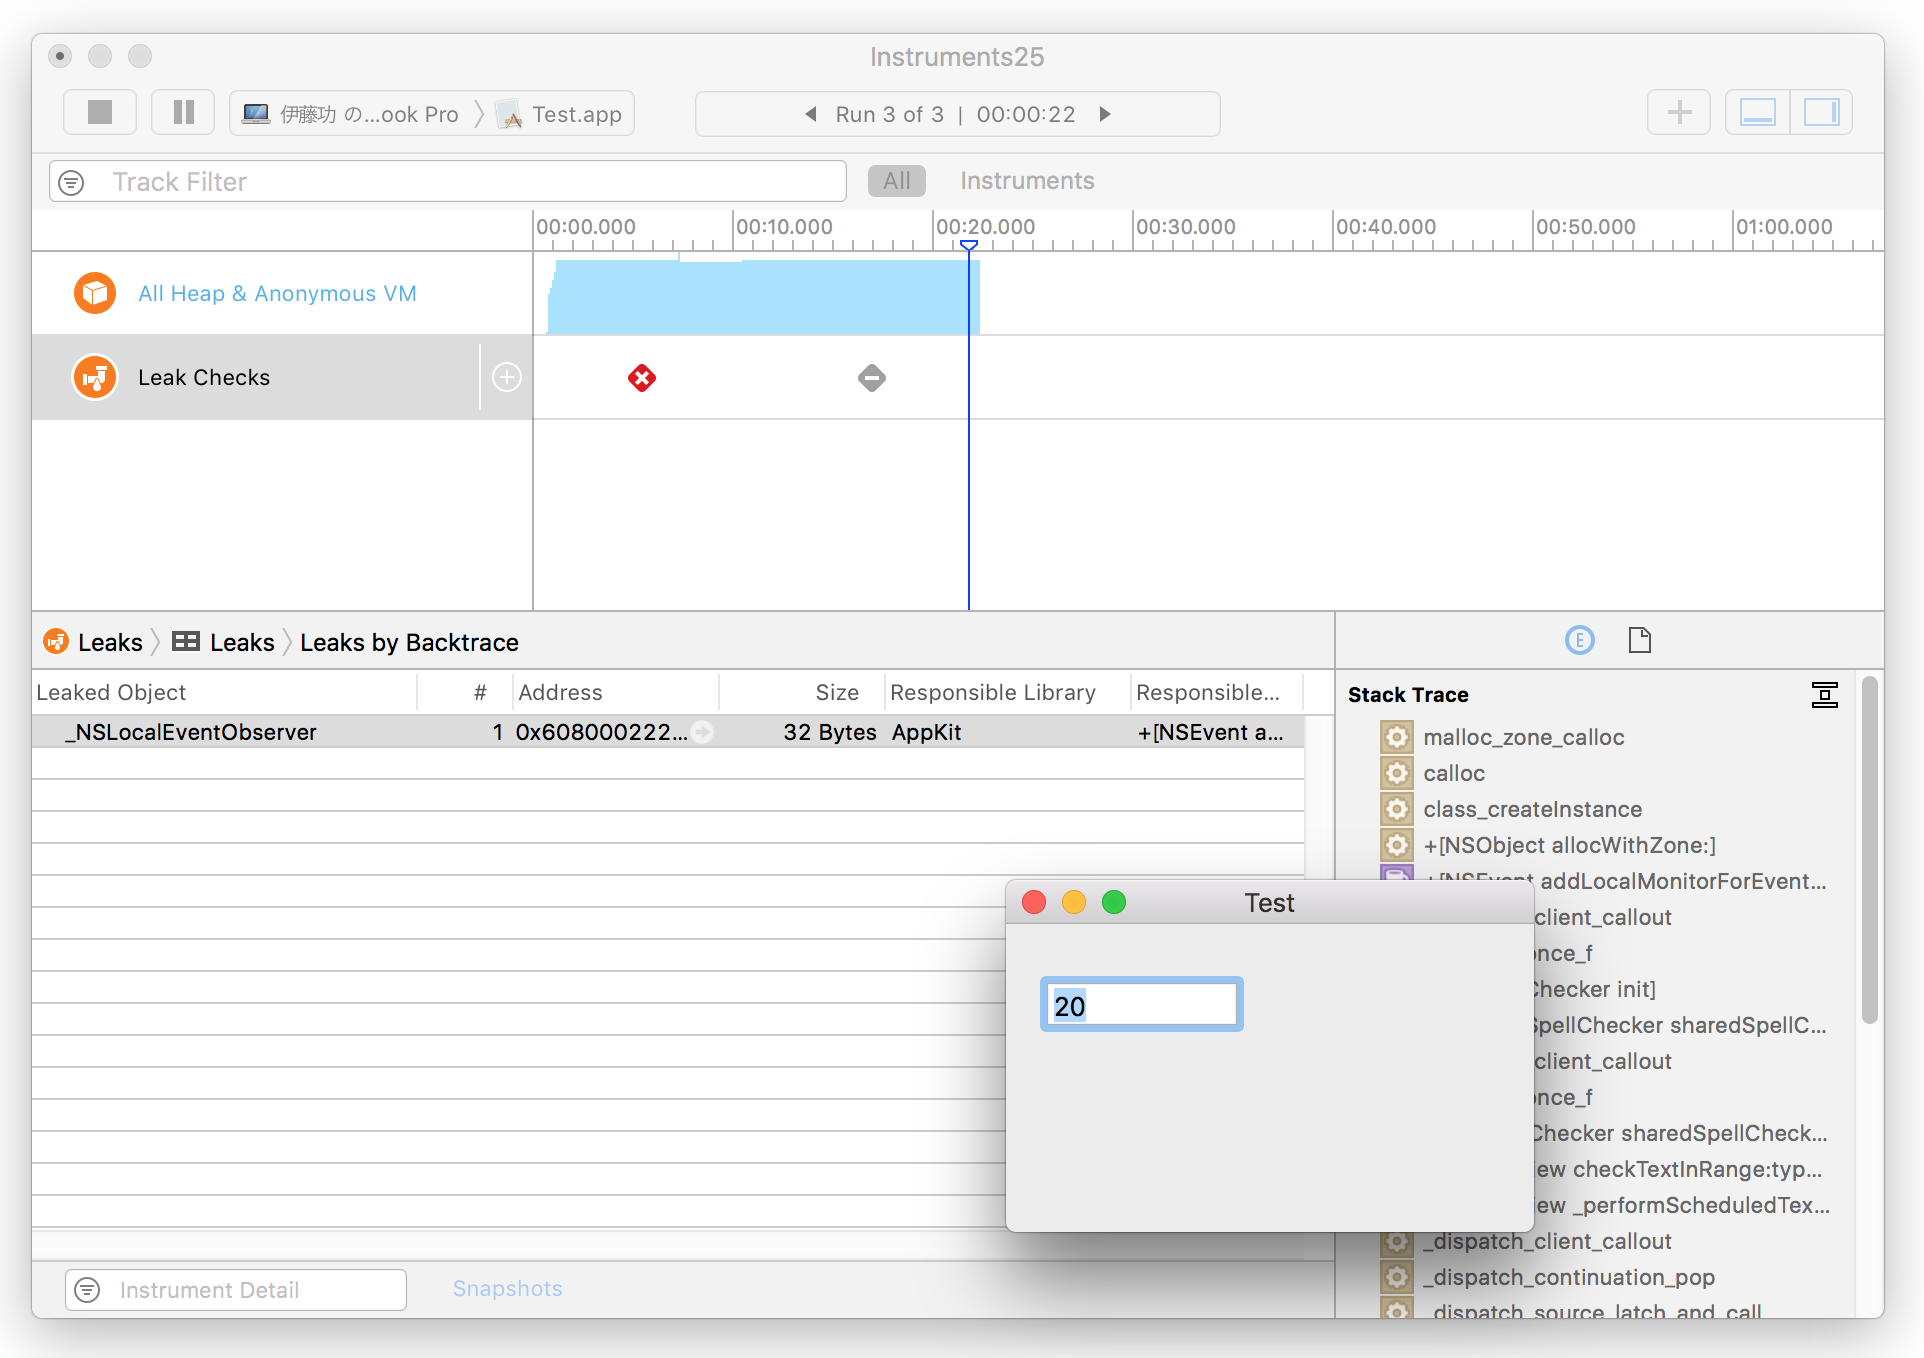Select the All track filter tab

(x=897, y=181)
